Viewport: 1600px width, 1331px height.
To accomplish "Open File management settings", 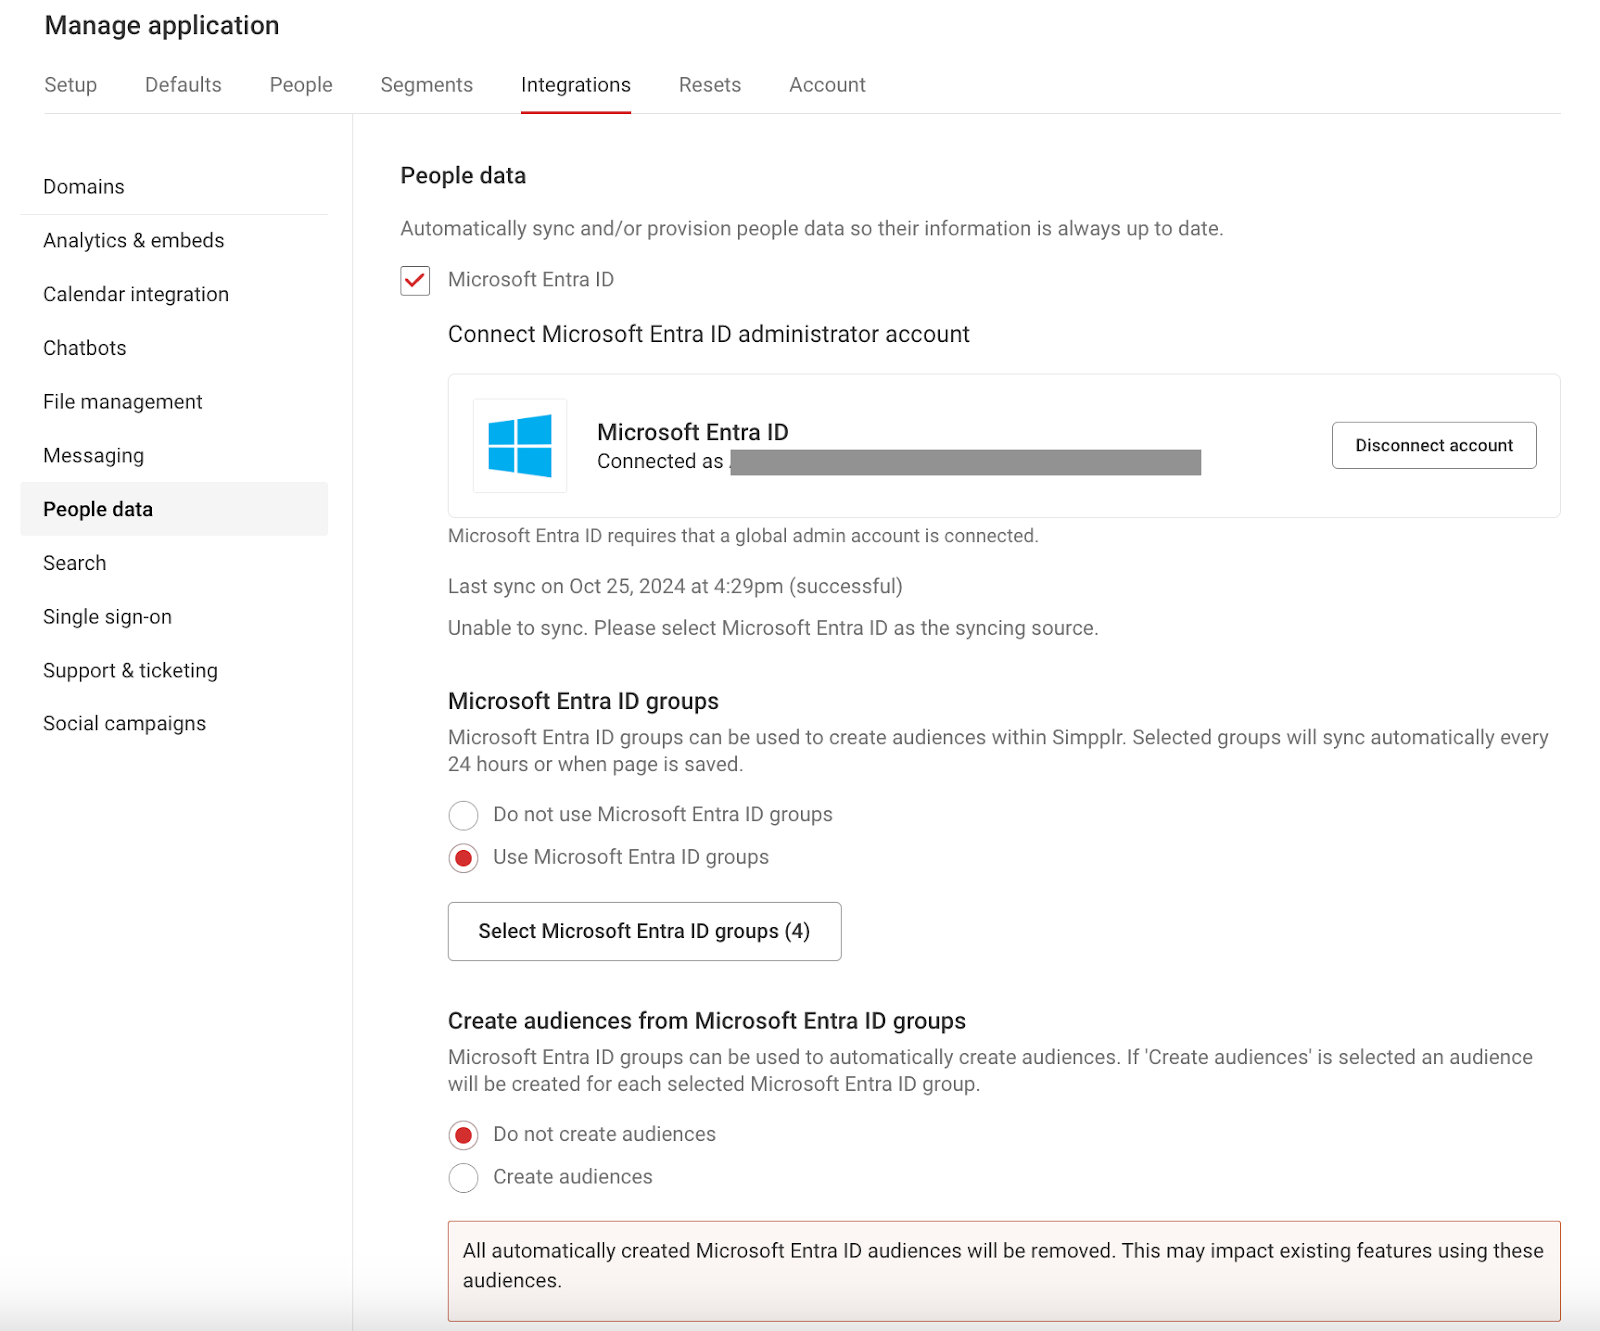I will 174,402.
